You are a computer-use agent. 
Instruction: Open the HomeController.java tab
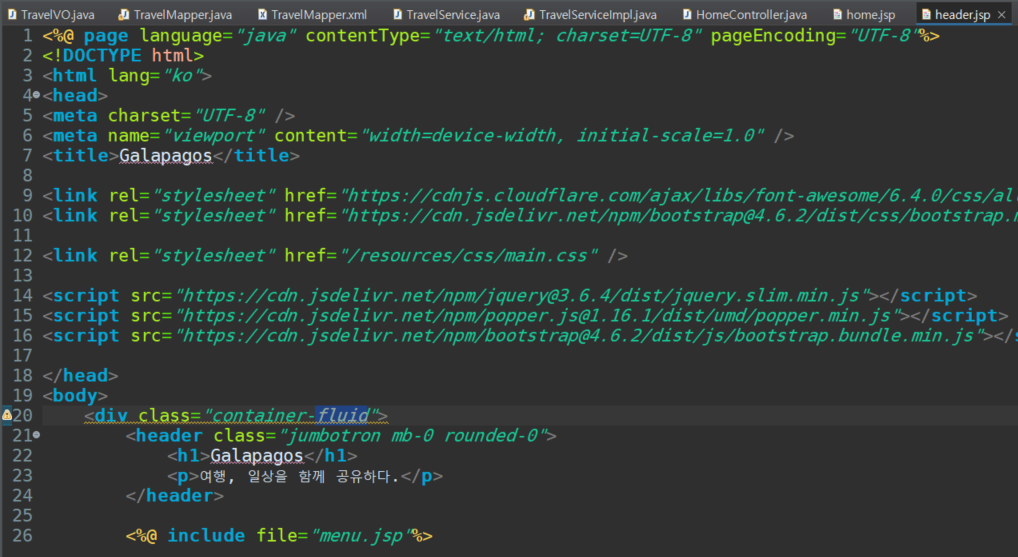[745, 14]
